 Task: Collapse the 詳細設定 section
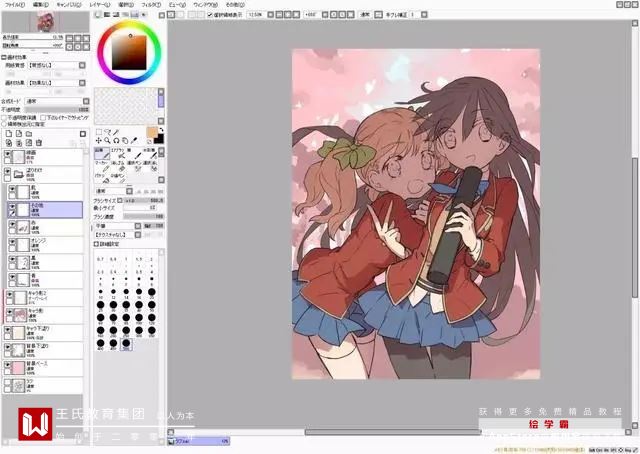click(x=96, y=244)
